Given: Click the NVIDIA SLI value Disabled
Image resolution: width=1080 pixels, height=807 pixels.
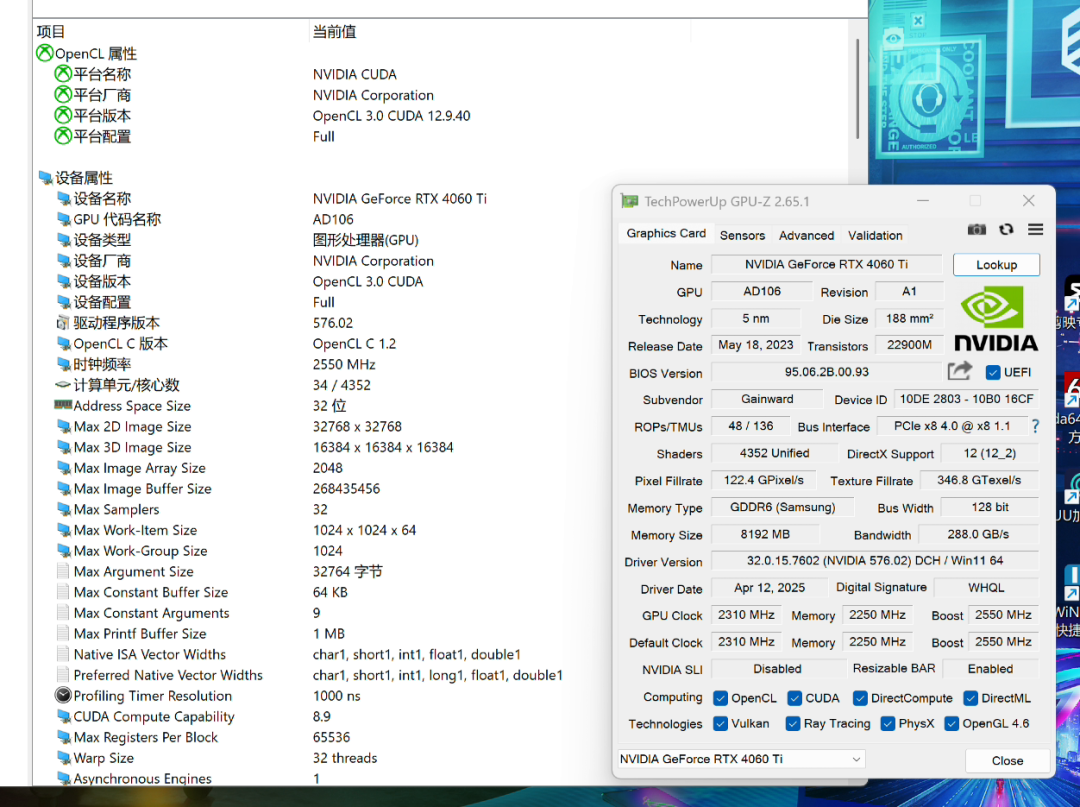Looking at the screenshot, I should pyautogui.click(x=777, y=669).
